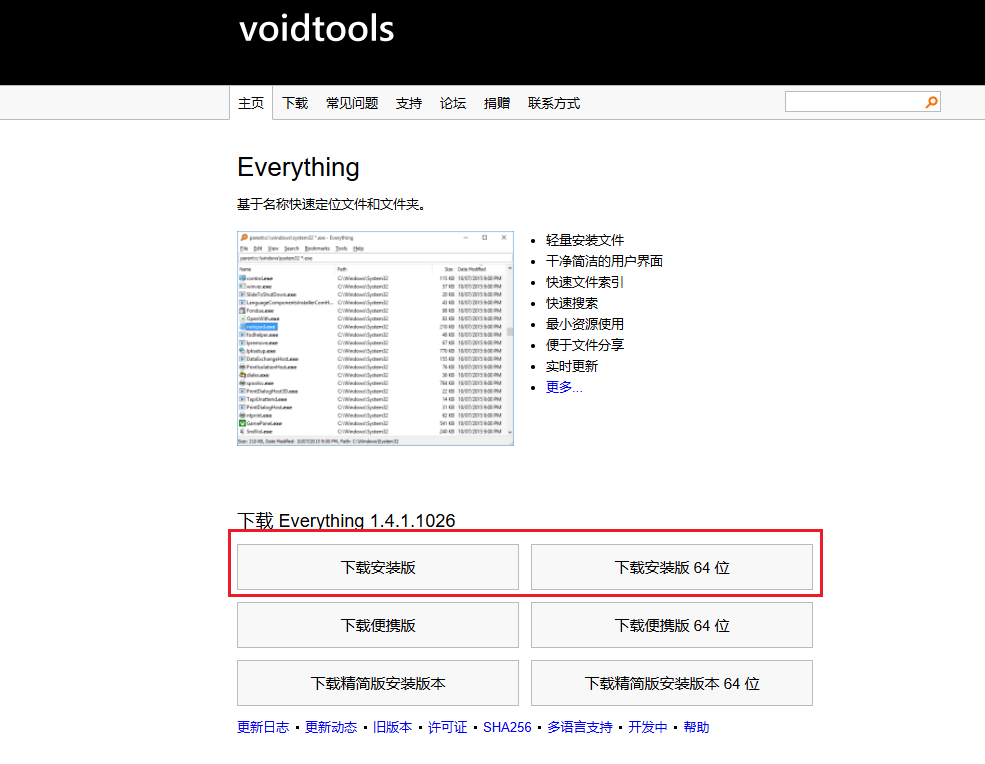This screenshot has height=764, width=985.
Task: Click 下载安装版 64 位 button
Action: tap(671, 567)
